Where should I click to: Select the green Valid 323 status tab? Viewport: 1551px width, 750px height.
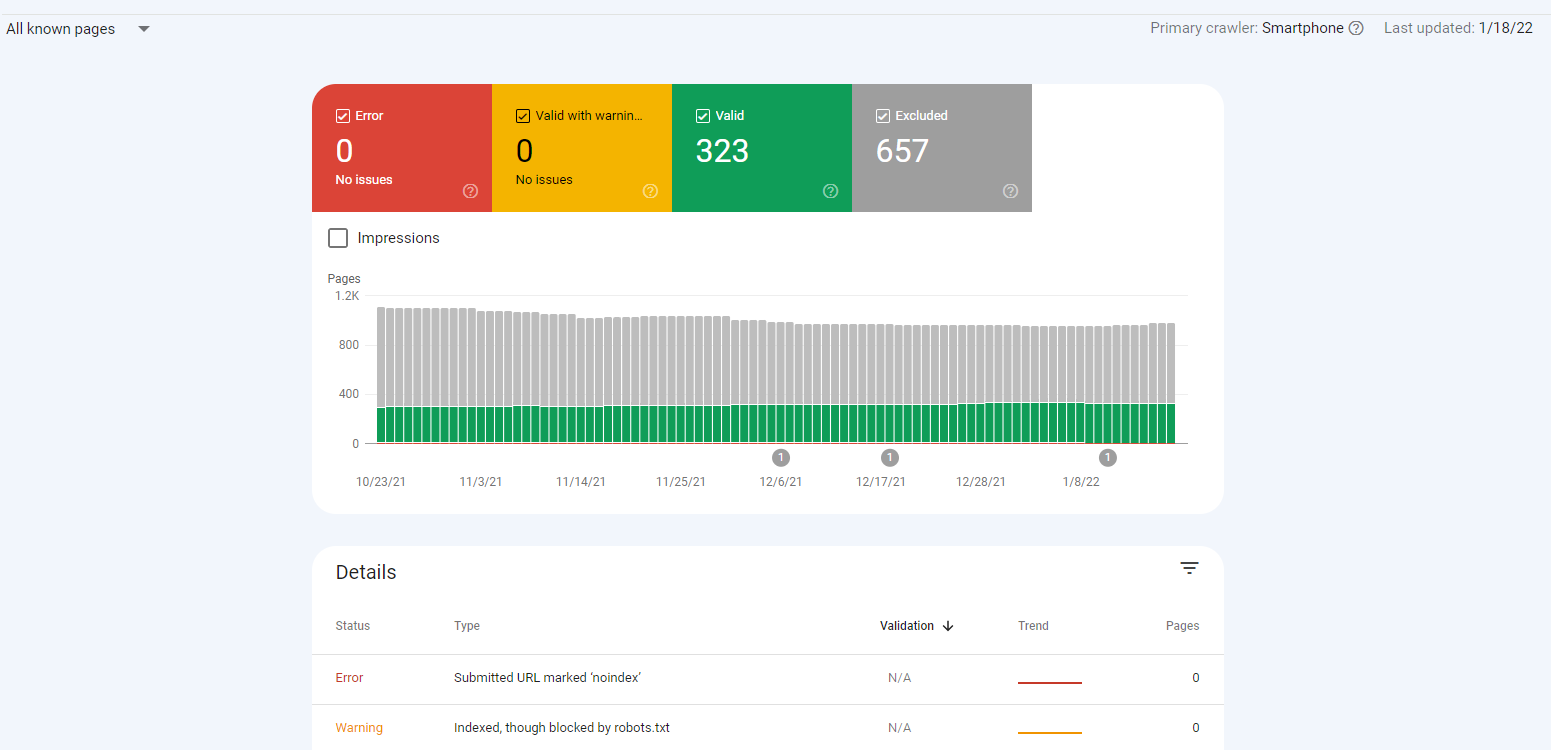pyautogui.click(x=761, y=148)
